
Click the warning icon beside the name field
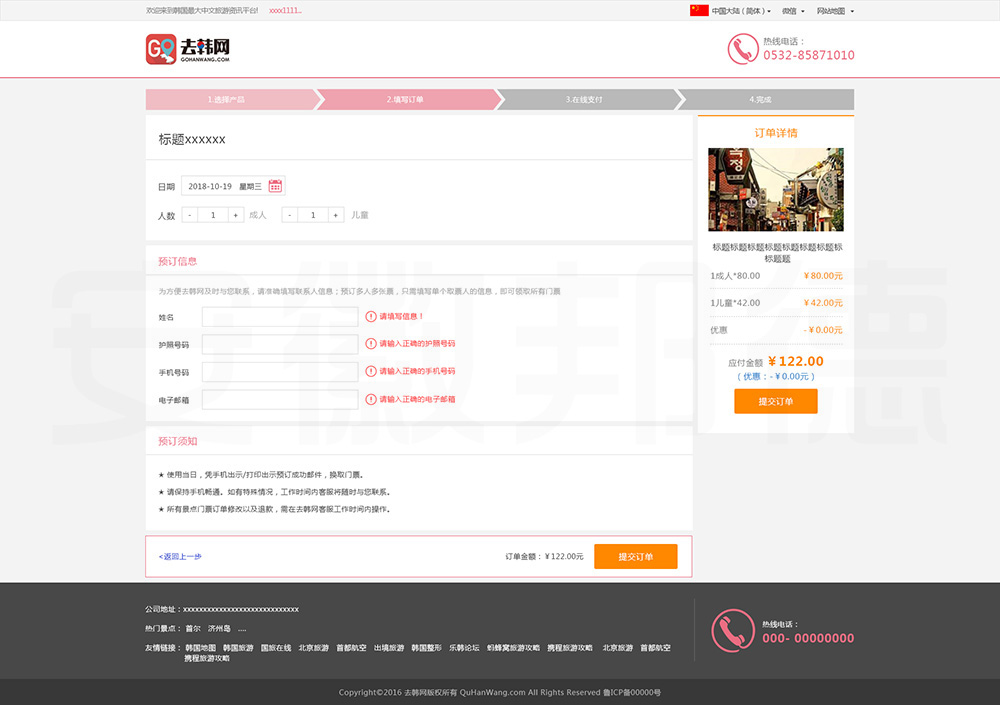pos(371,317)
